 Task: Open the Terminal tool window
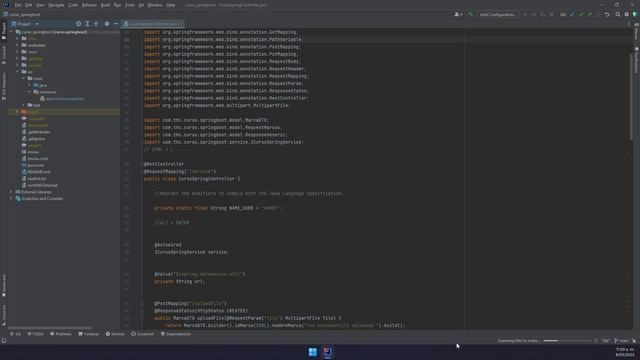click(89, 334)
